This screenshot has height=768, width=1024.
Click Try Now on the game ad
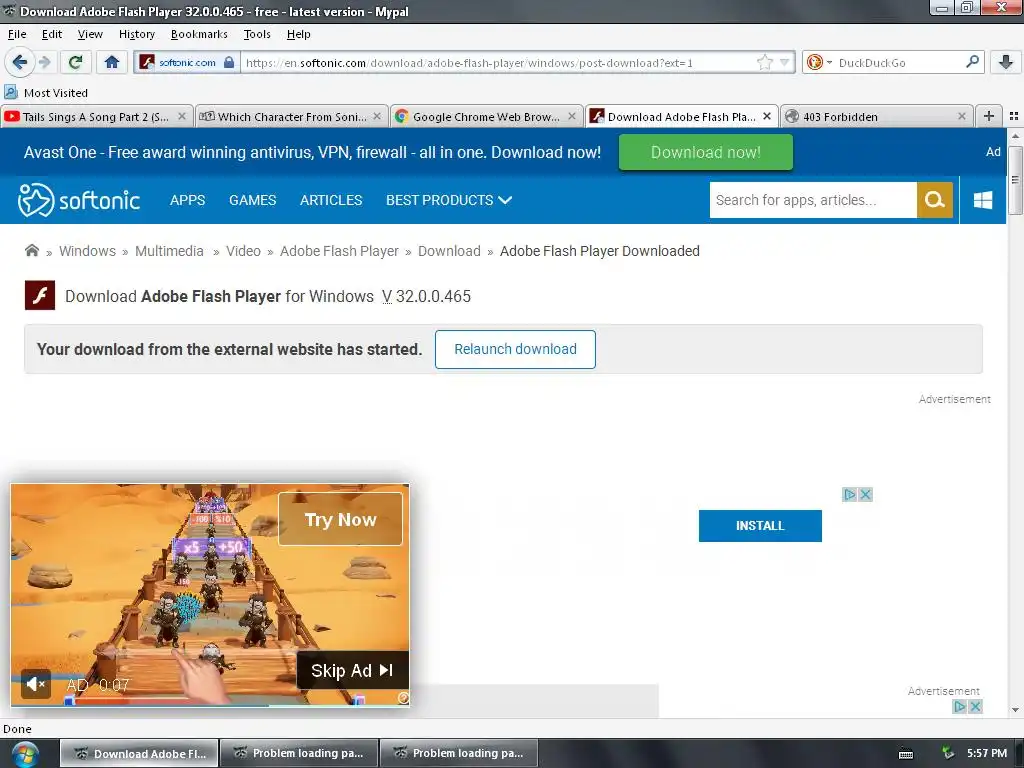click(x=340, y=519)
